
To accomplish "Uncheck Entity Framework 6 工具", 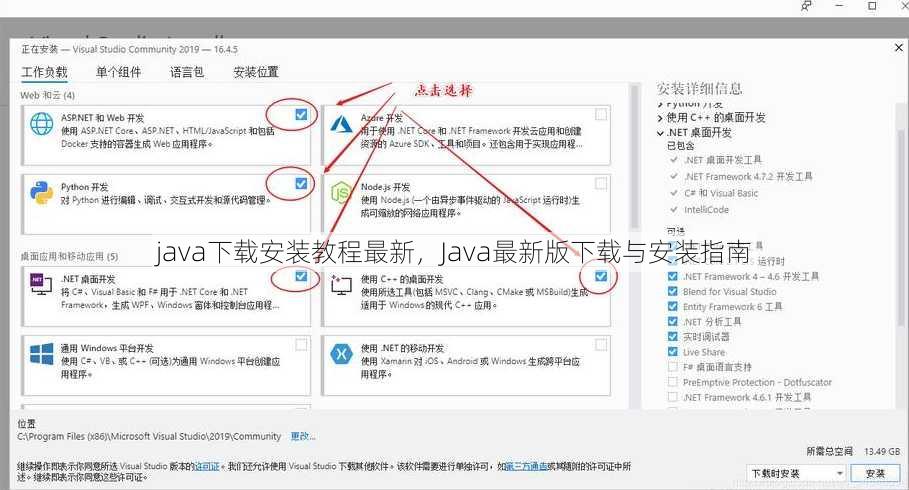I will click(x=672, y=306).
